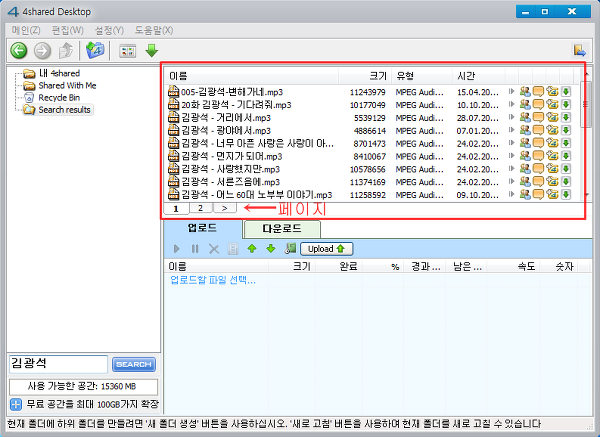Click the start transfer play icon in the upload toolbar
The image size is (600, 437).
click(176, 249)
